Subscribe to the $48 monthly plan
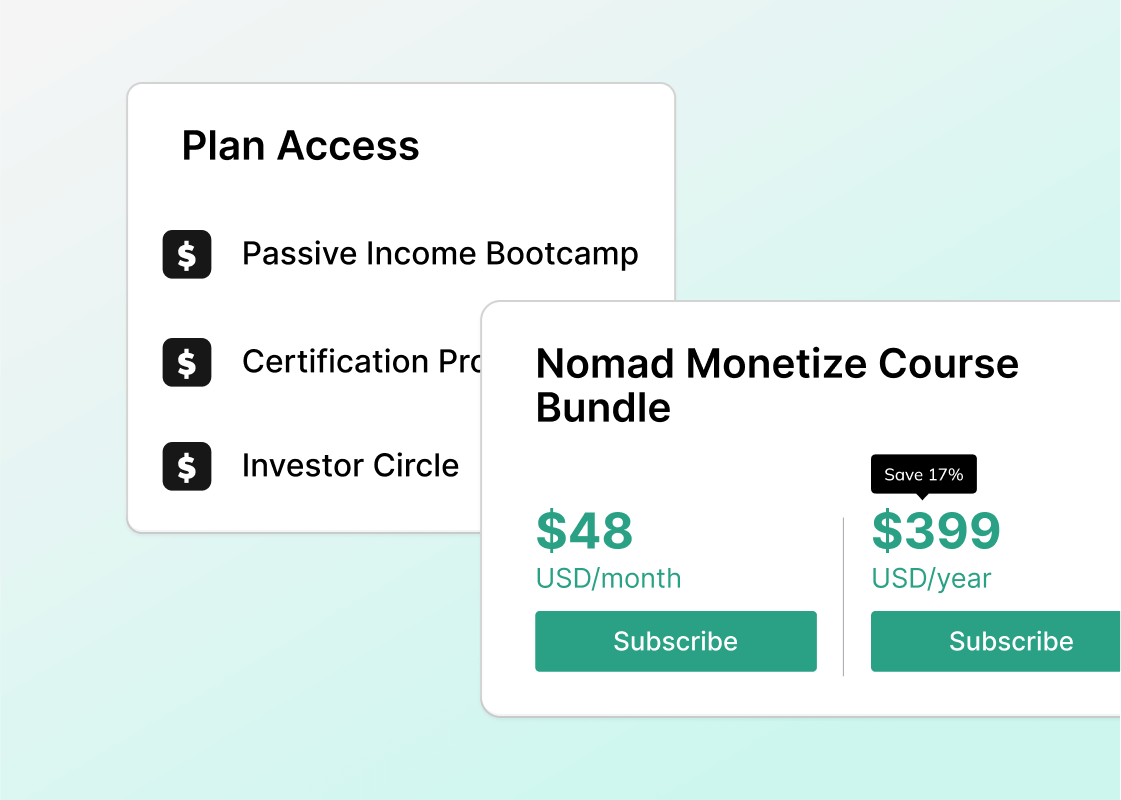The height and width of the screenshot is (800, 1121). pos(676,641)
